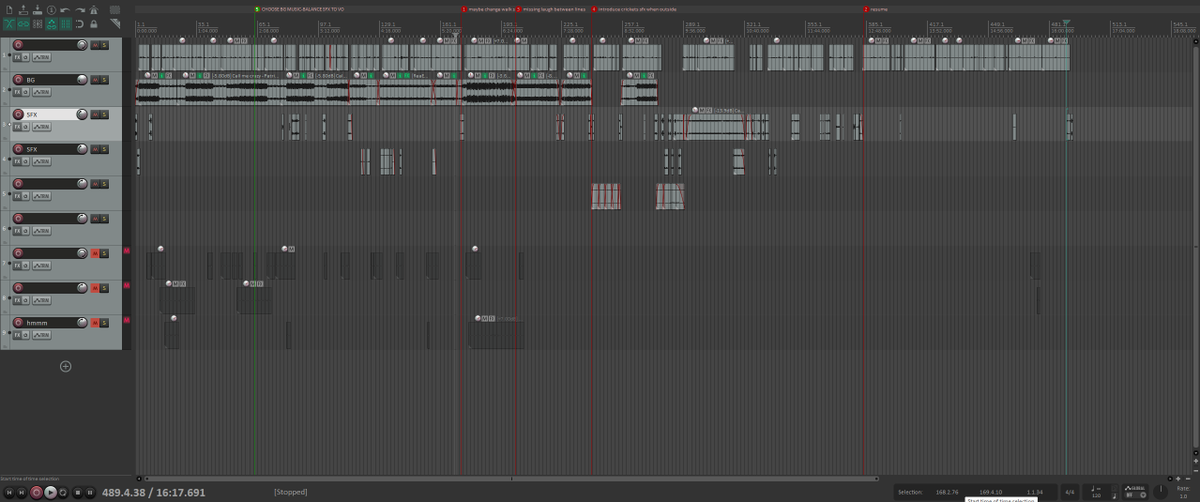The height and width of the screenshot is (502, 1200).
Task: Toggle snap magnet toolbar icon
Action: pos(79,24)
